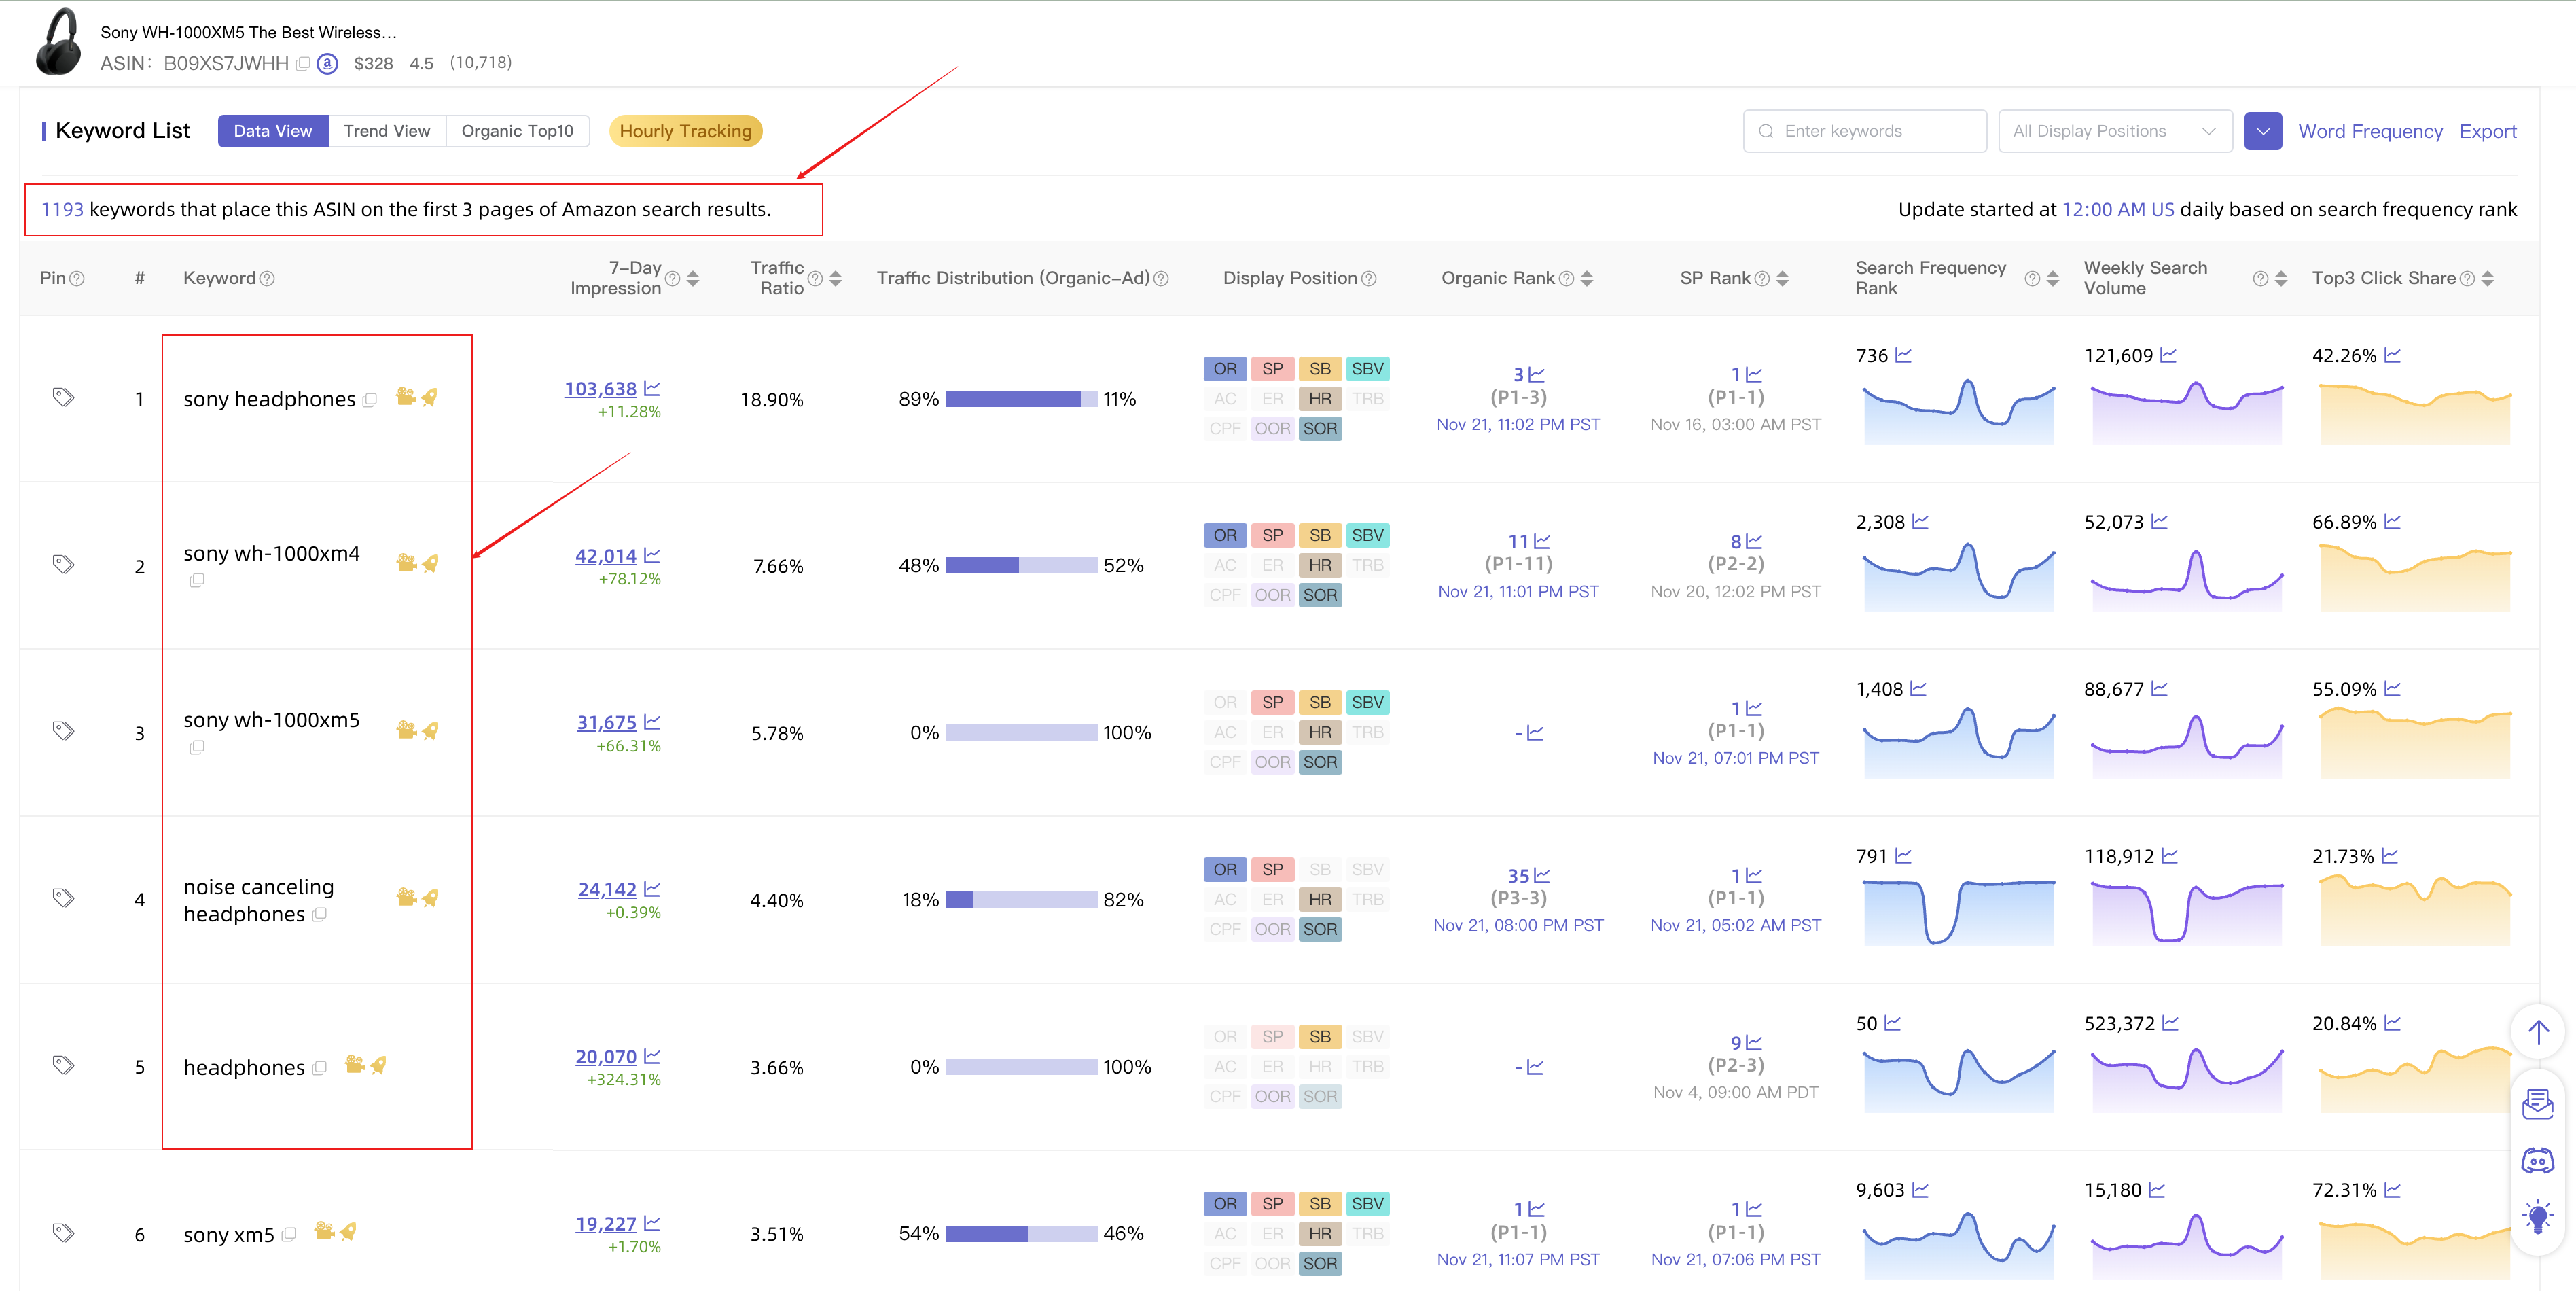Screen dimensions: 2576x1291
Task: Show the help tooltip for Display Position
Action: pyautogui.click(x=1369, y=279)
